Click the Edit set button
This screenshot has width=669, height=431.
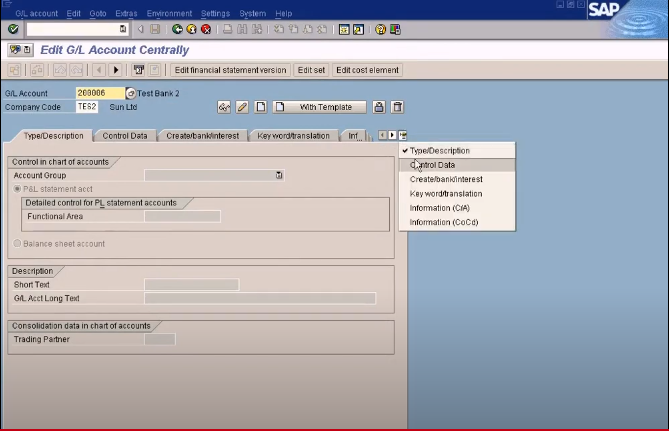(x=311, y=70)
